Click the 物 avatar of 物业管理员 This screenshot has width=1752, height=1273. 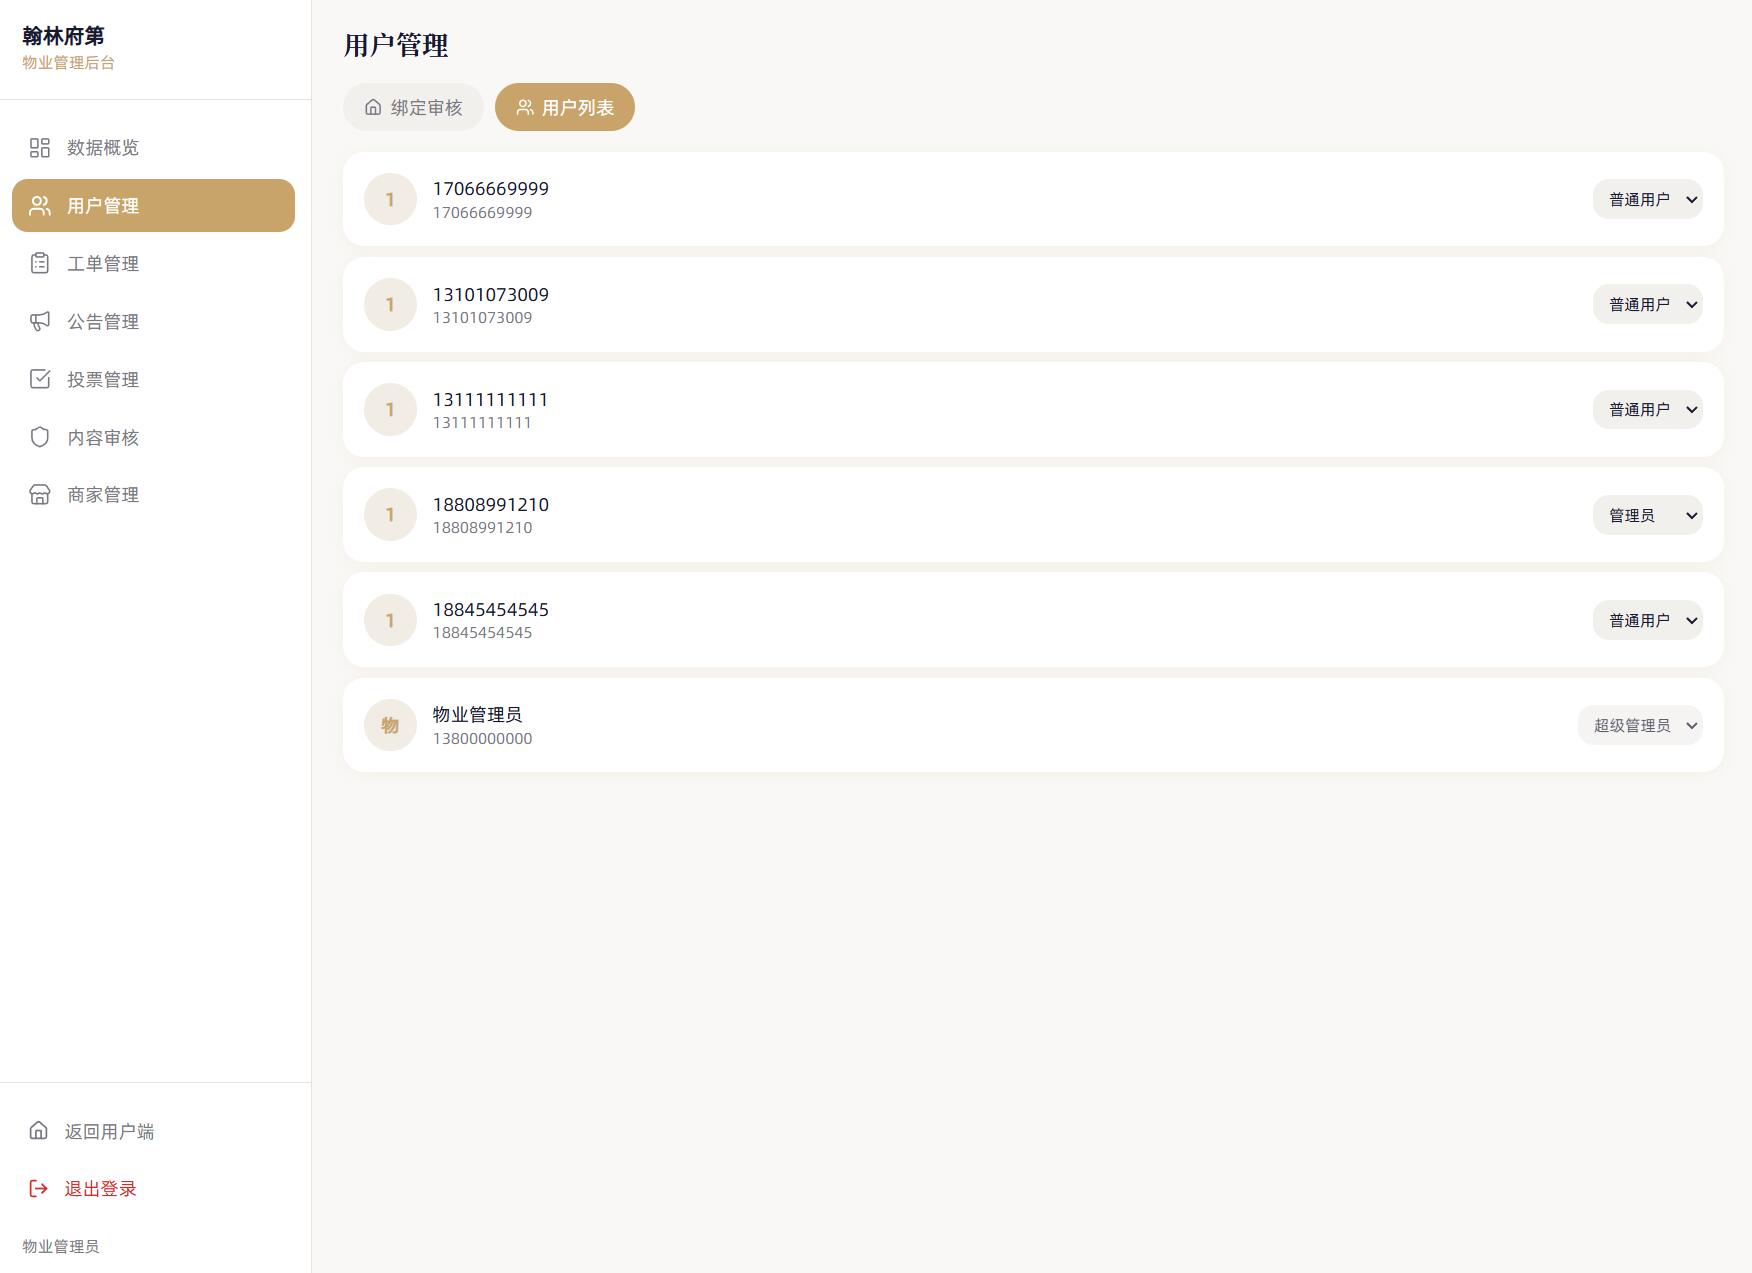(x=390, y=725)
